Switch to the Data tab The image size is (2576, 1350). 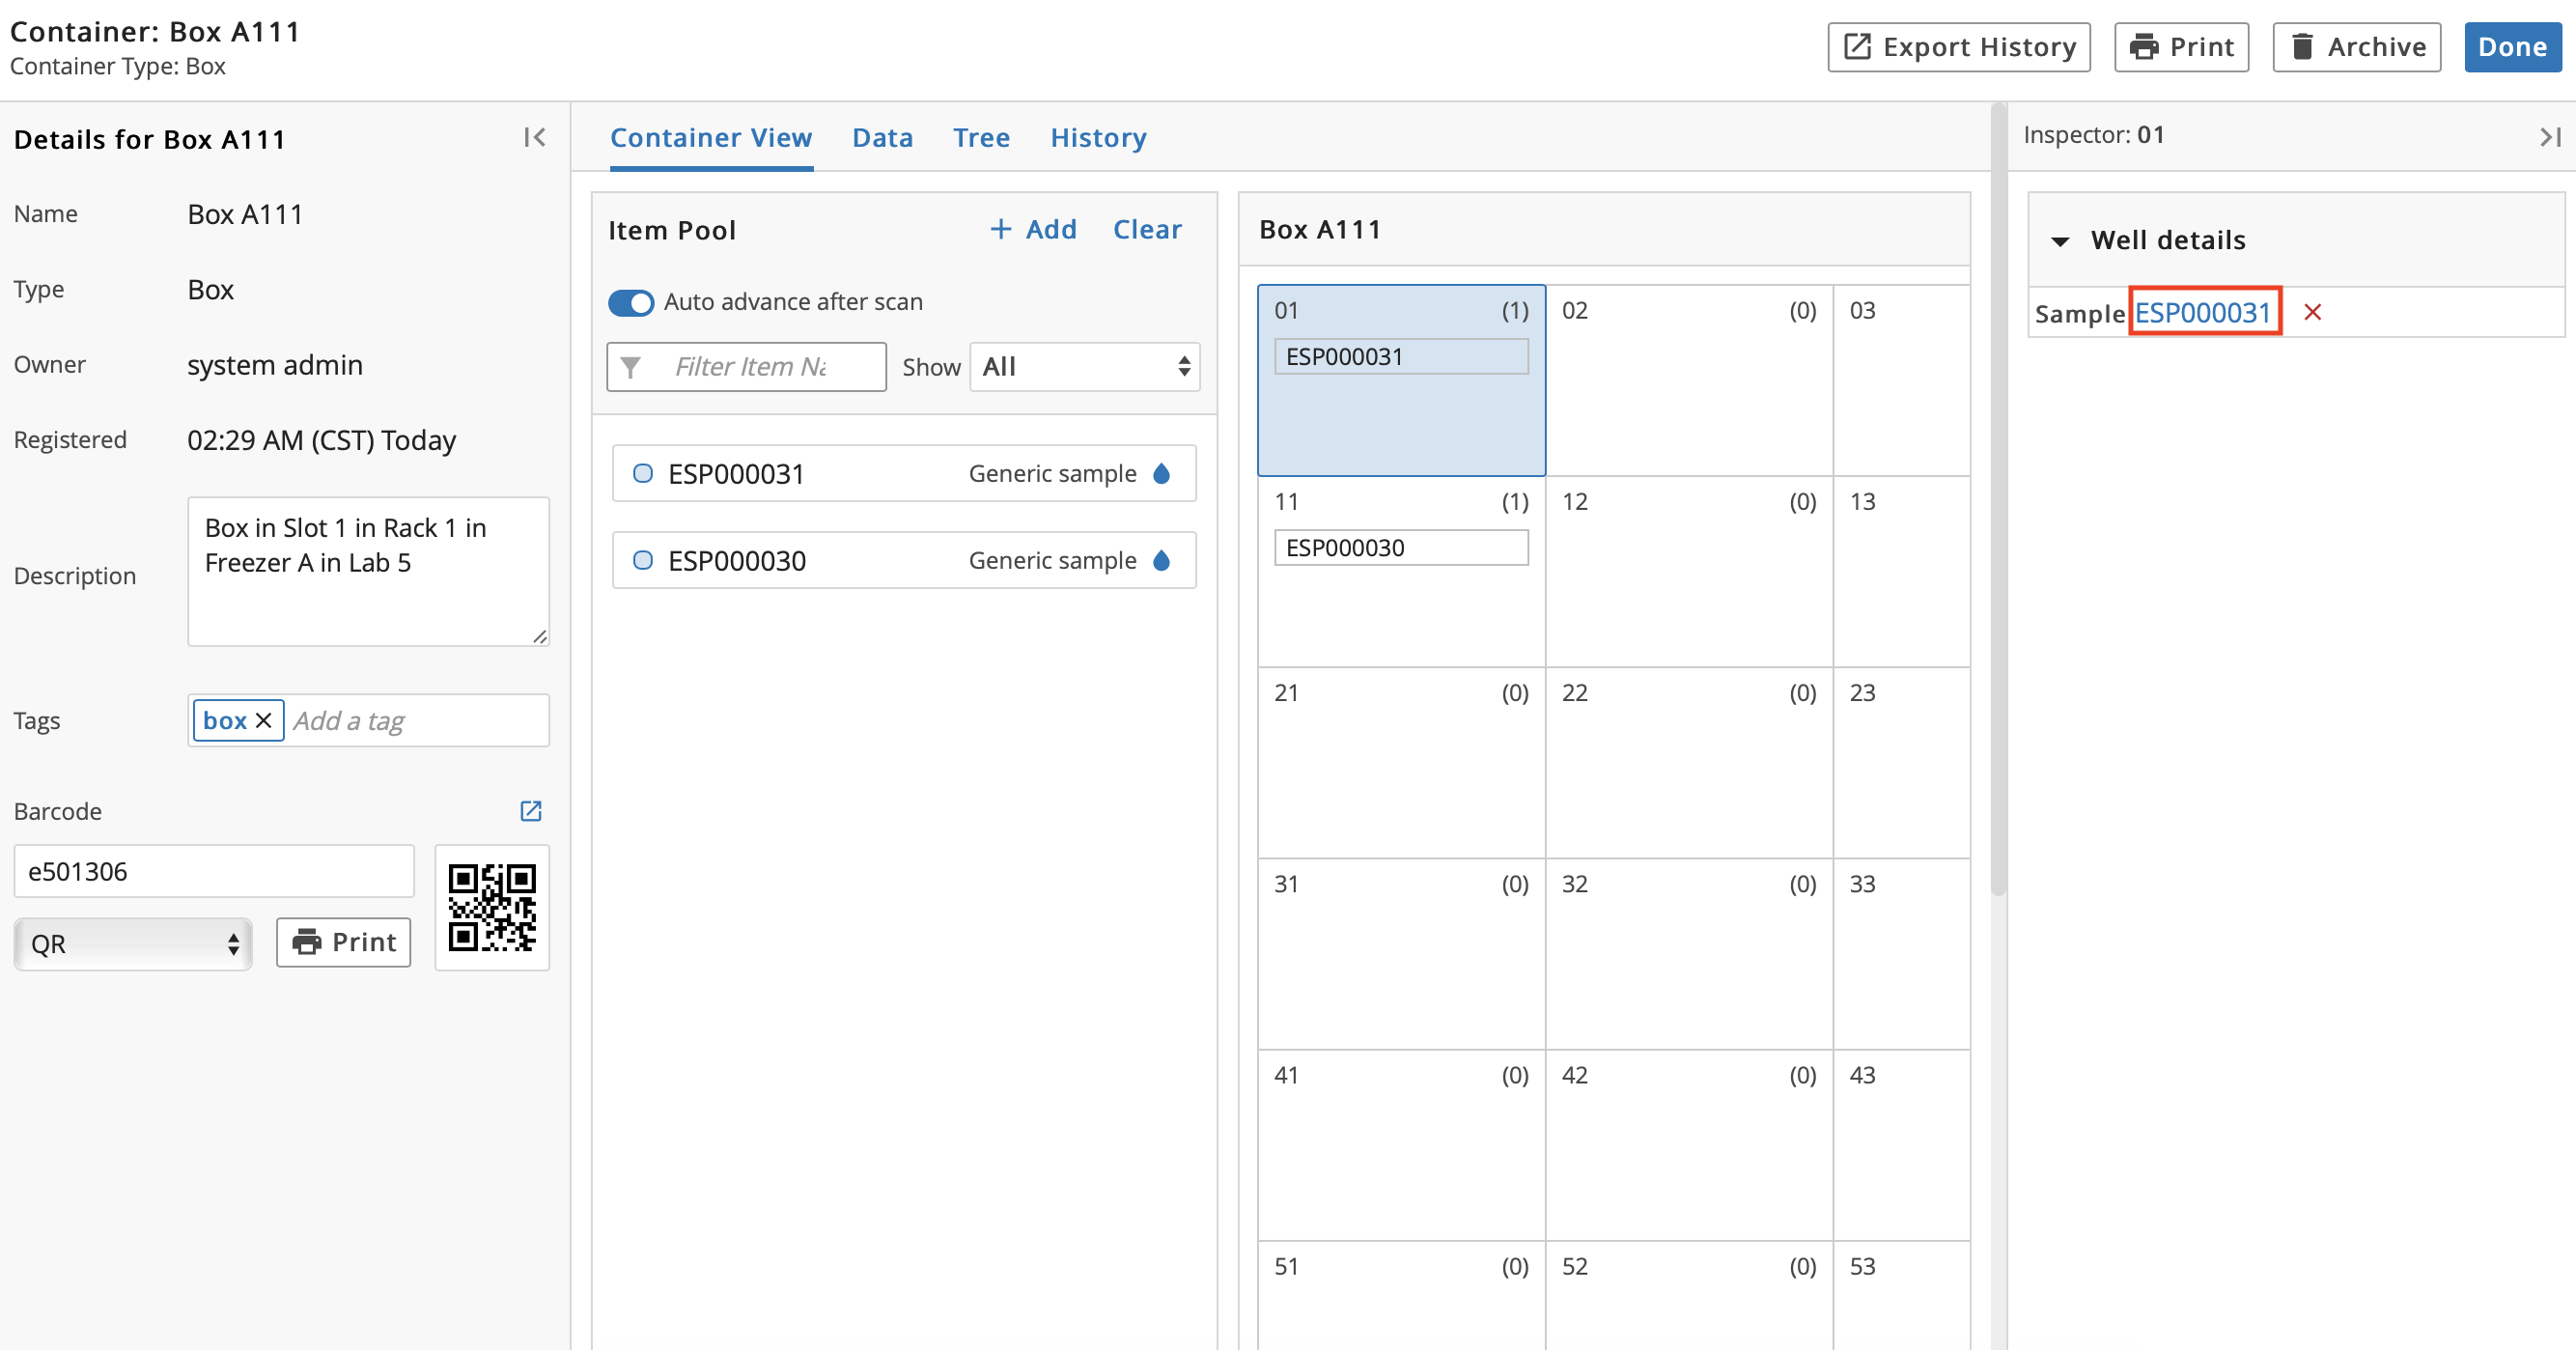[x=882, y=138]
